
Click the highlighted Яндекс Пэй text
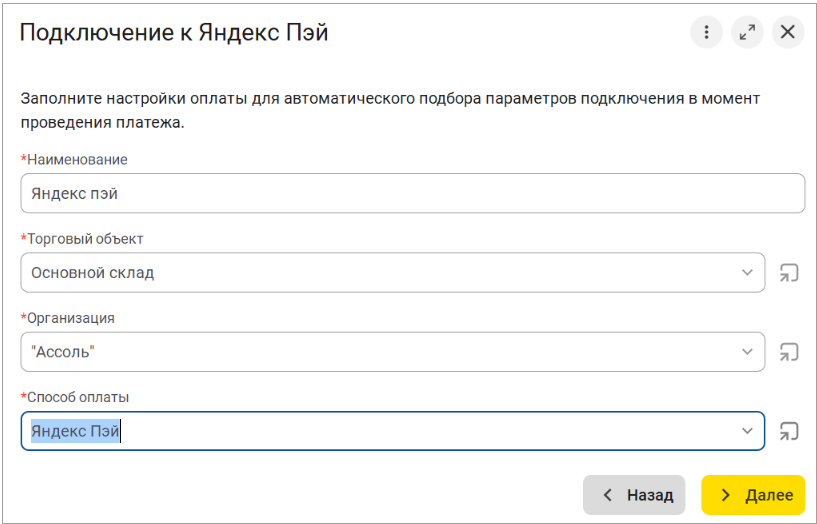[x=76, y=431]
